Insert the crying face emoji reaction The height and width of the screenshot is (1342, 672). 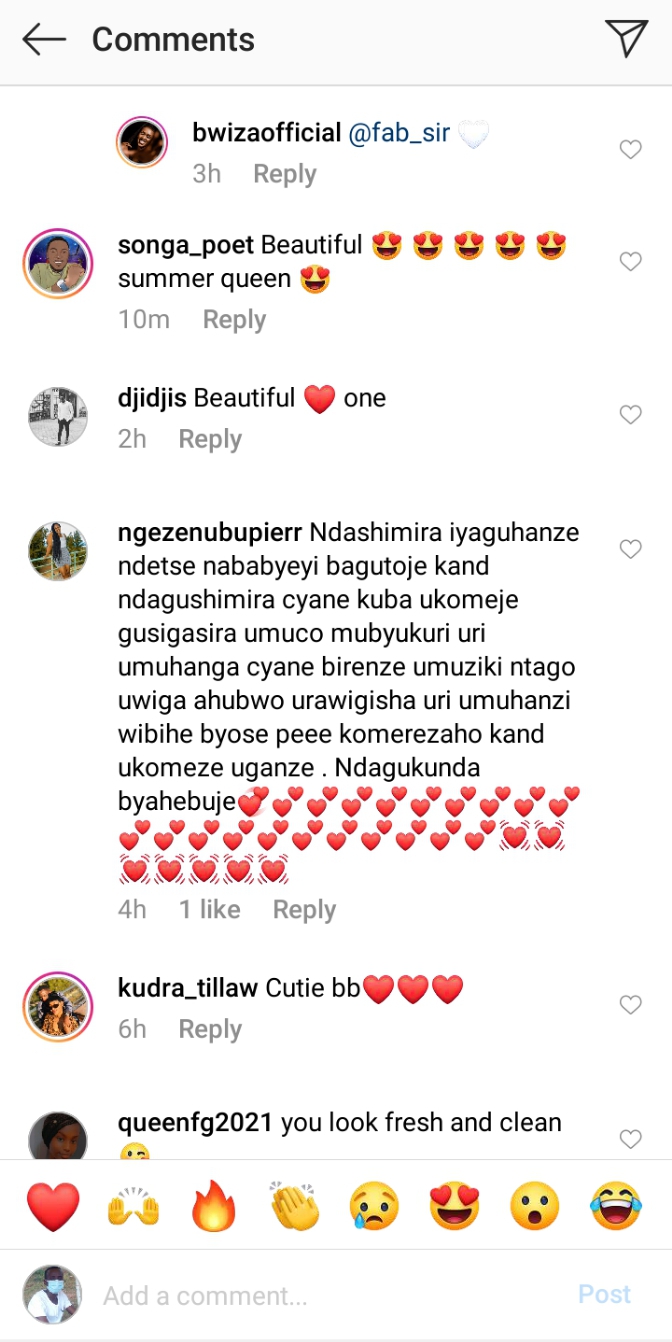(375, 1206)
